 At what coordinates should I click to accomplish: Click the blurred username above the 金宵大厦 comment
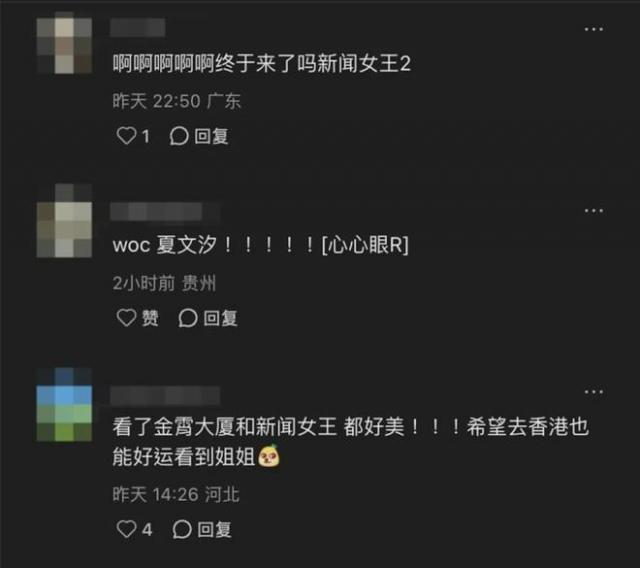(x=165, y=395)
